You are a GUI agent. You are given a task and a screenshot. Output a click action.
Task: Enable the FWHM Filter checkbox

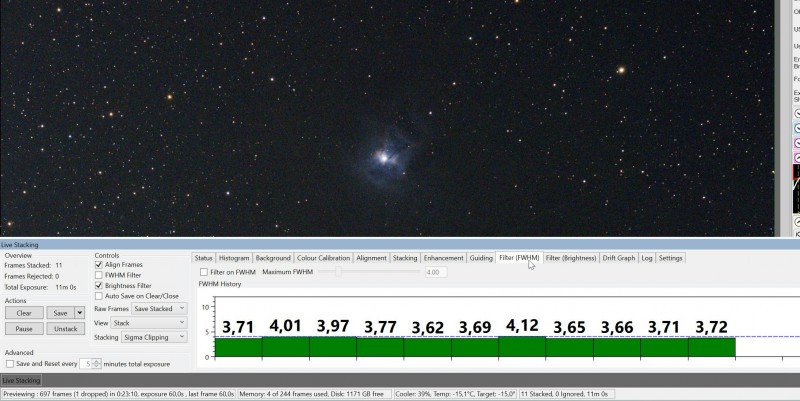click(98, 275)
